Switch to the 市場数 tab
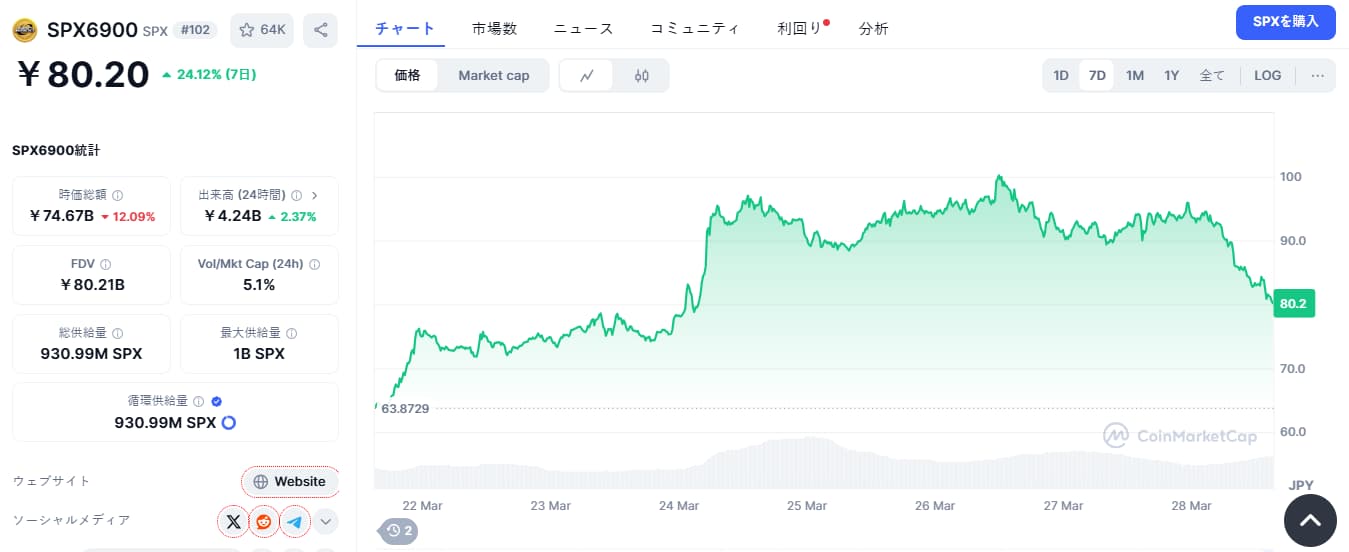The image size is (1349, 552). 494,29
